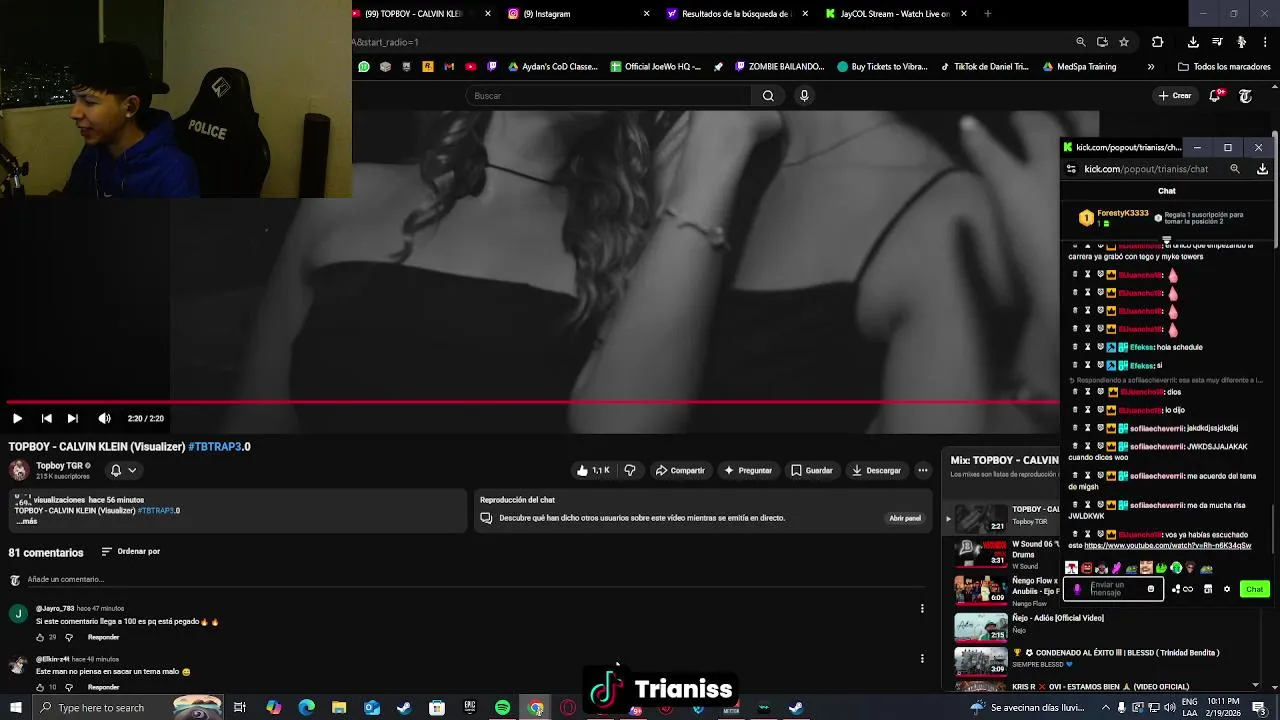
Task: Open options menu for @Elkin-z4t comment
Action: [922, 658]
